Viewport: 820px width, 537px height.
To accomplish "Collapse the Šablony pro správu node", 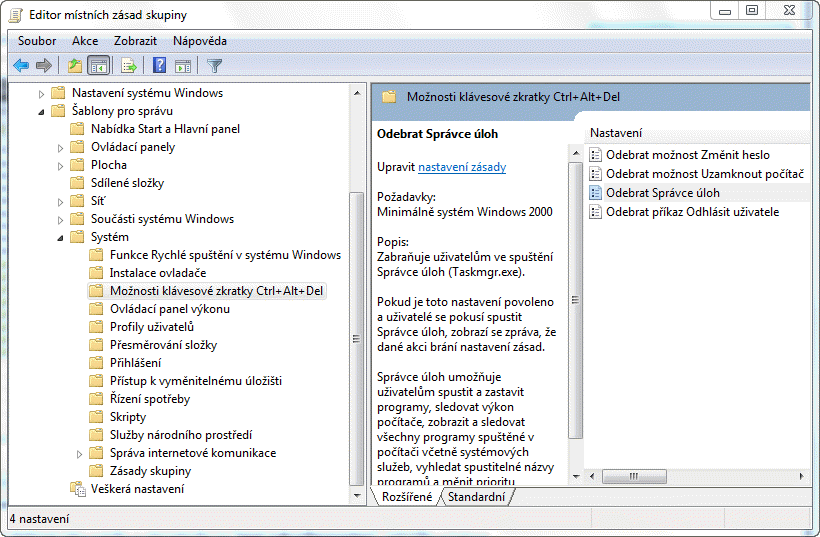I will tap(41, 112).
